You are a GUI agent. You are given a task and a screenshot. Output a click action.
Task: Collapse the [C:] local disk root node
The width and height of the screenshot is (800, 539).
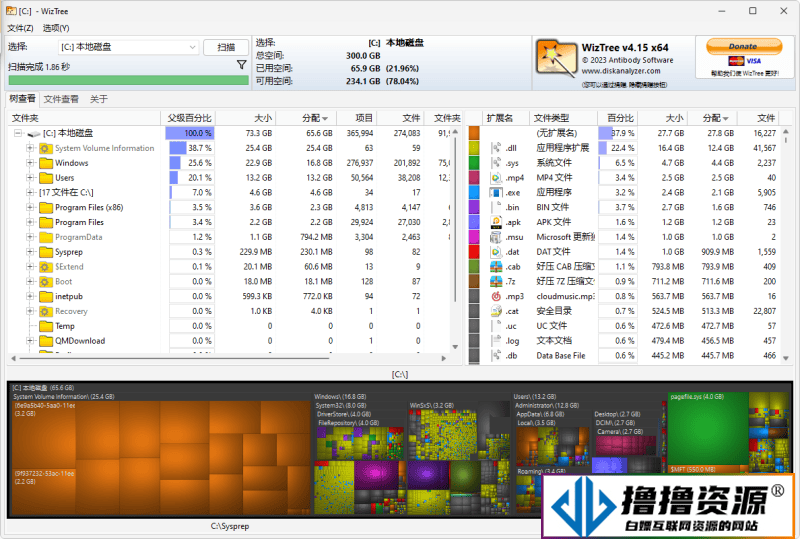(18, 133)
